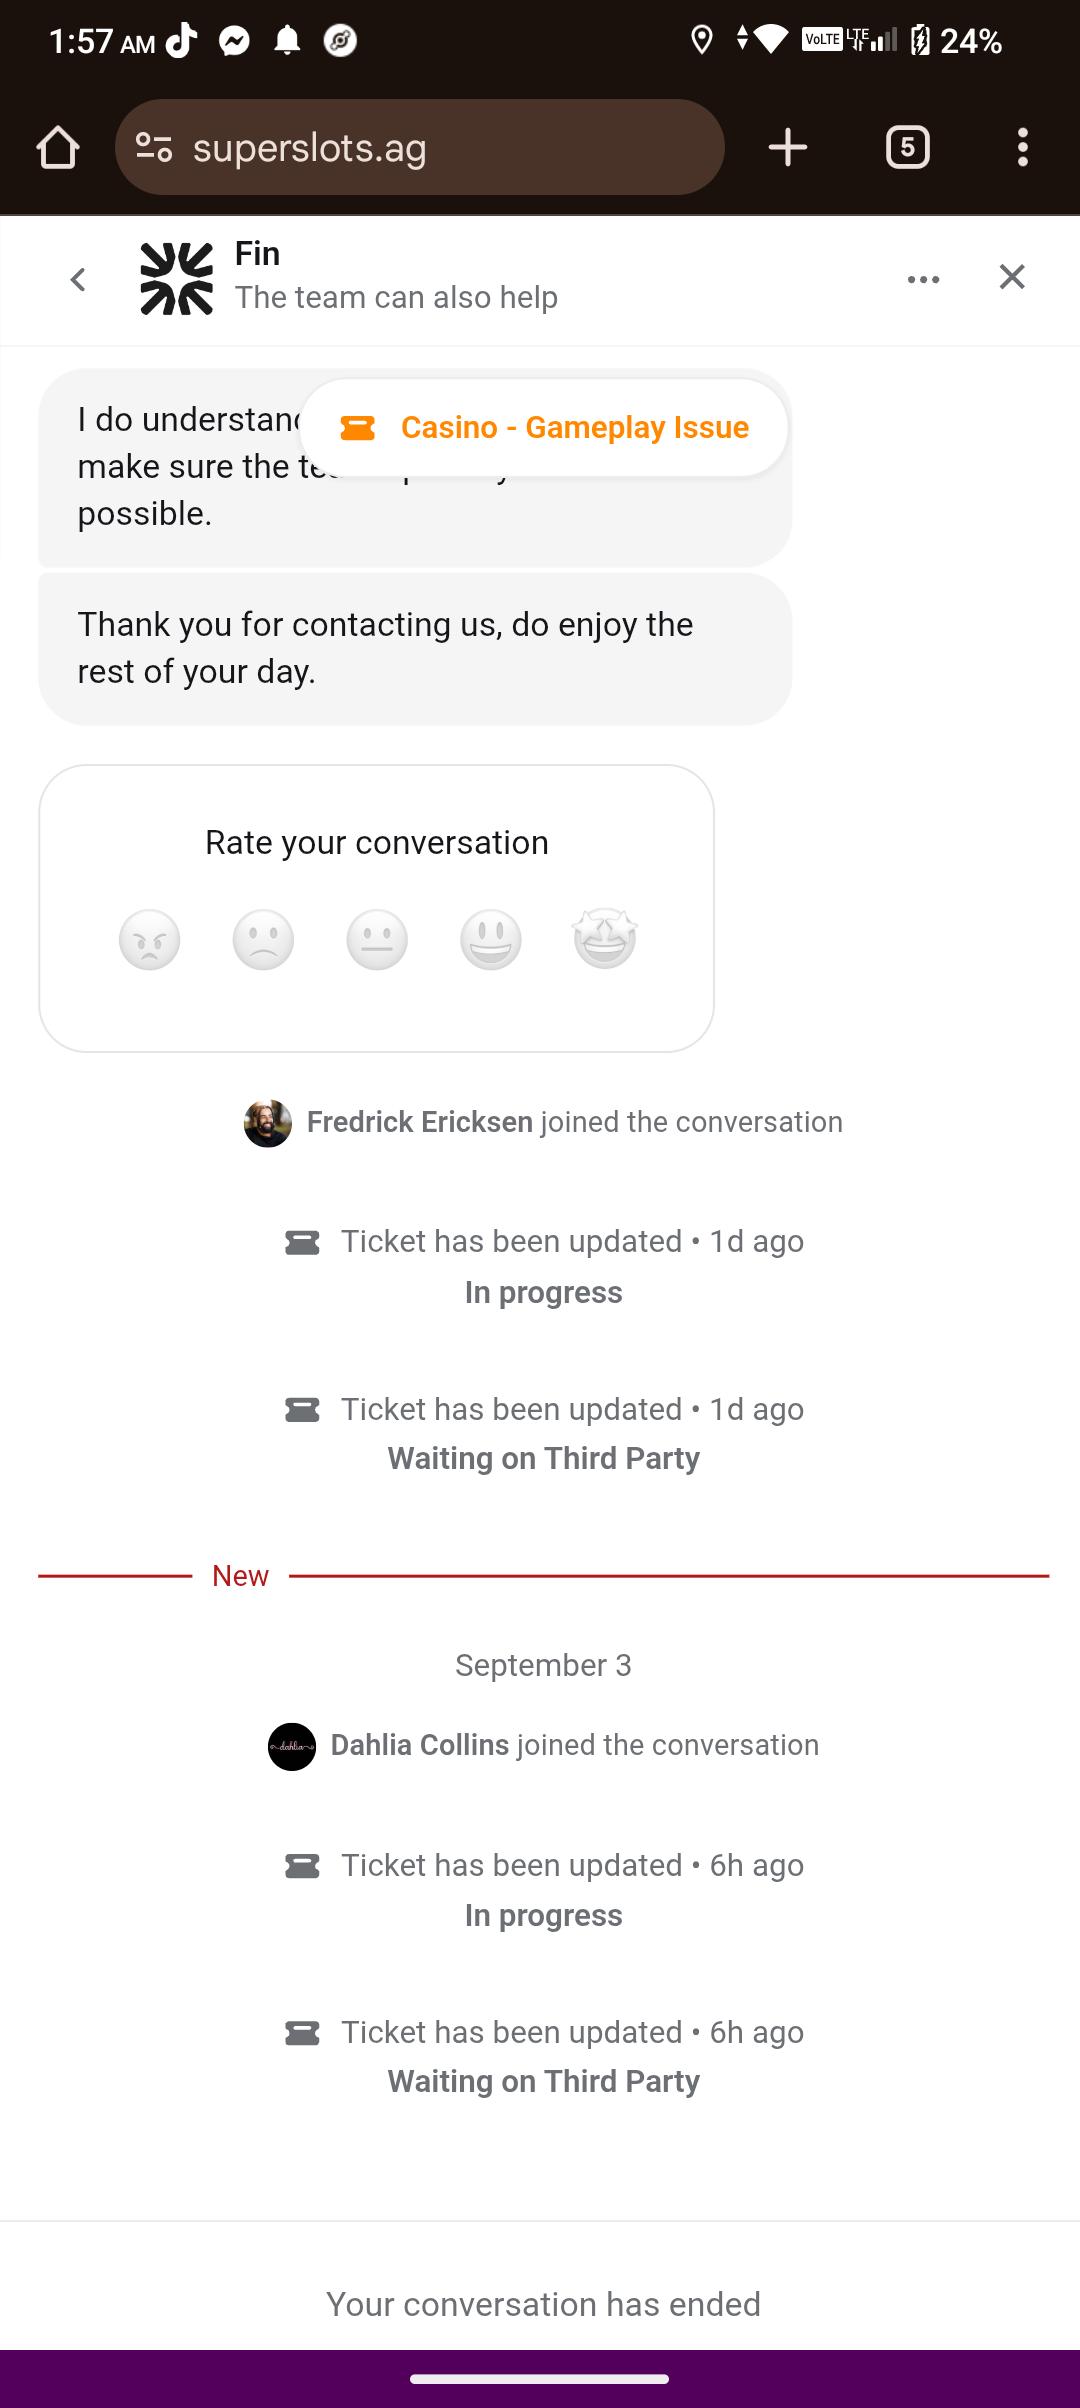
Task: Open the Casino - Gameplay Issue ticket
Action: point(544,428)
